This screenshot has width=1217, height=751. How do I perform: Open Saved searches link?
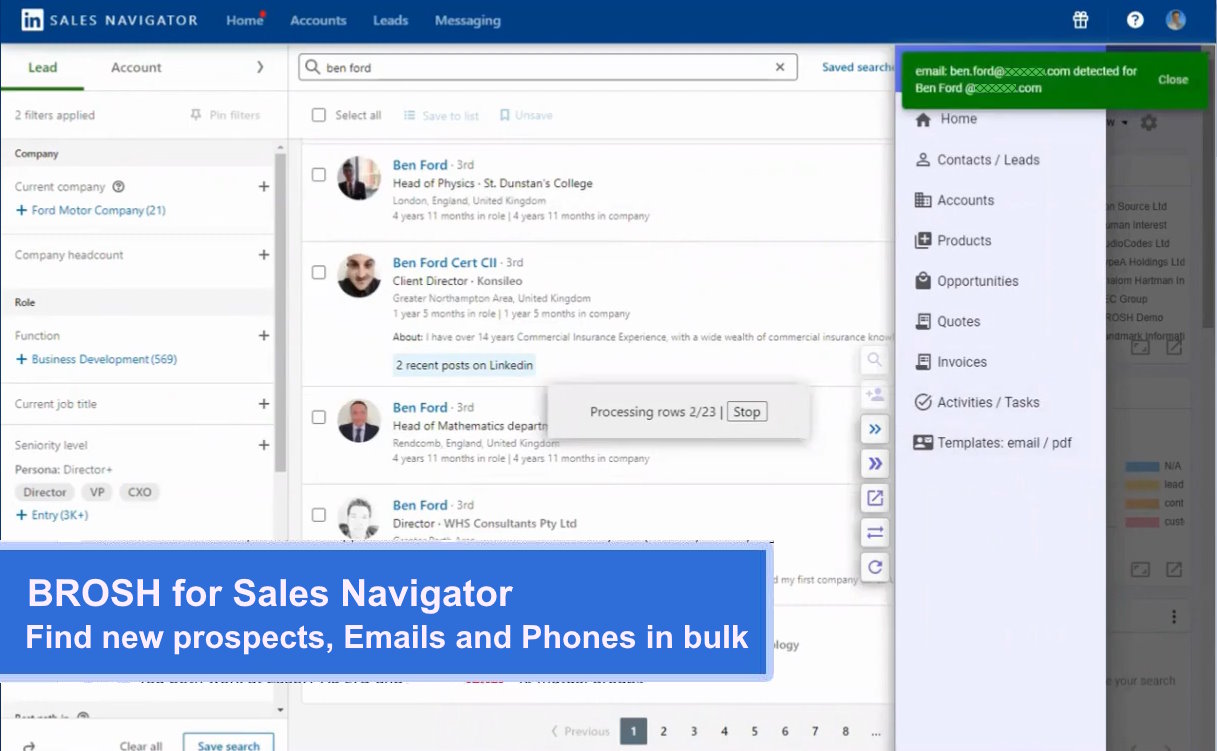(858, 67)
